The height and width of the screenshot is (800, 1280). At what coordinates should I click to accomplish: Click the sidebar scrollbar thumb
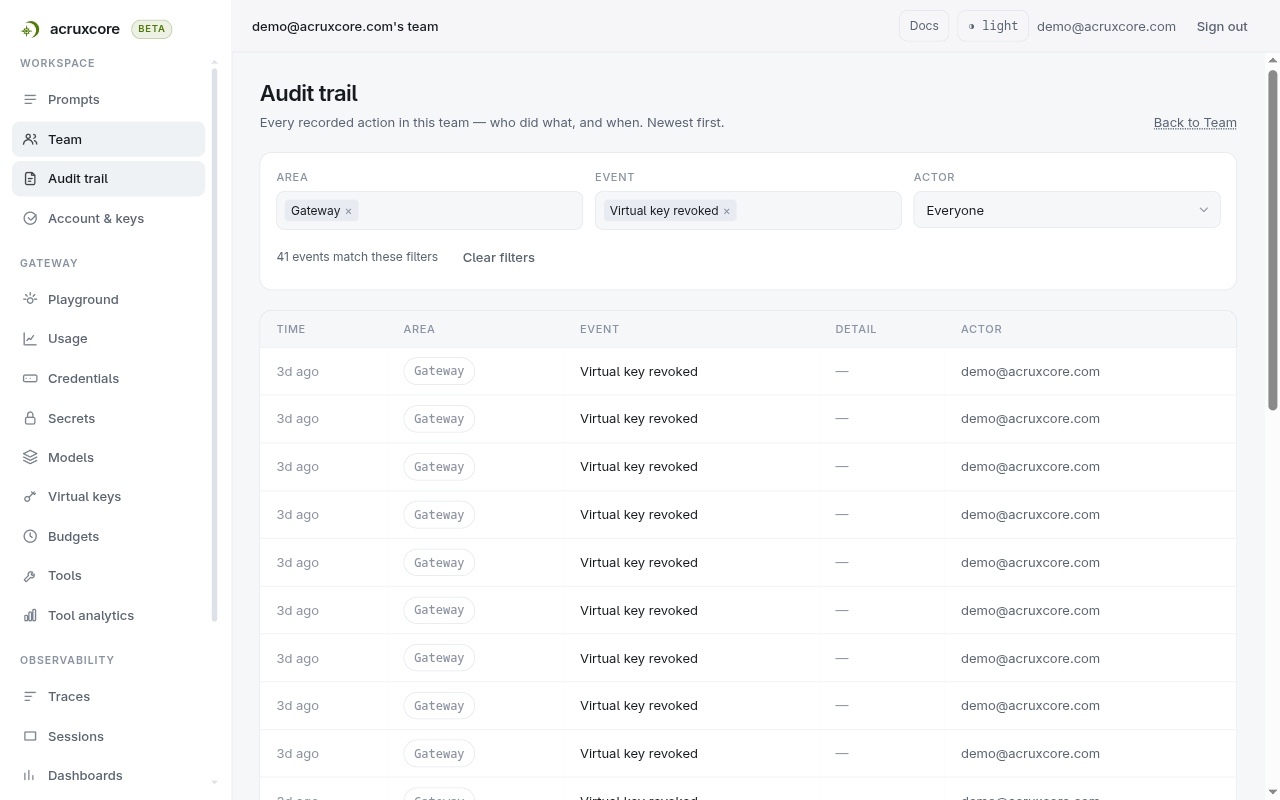pos(214,345)
